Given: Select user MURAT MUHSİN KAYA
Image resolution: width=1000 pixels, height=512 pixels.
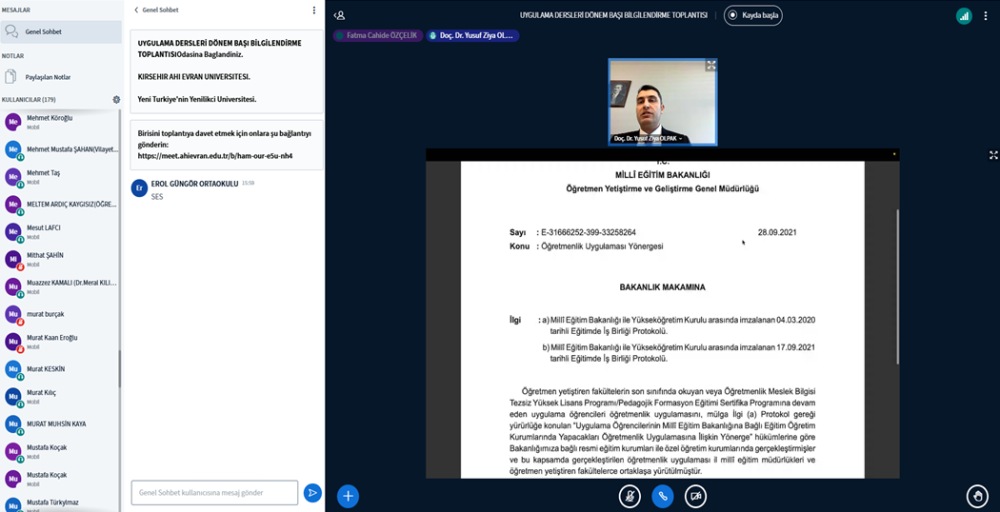Looking at the screenshot, I should pyautogui.click(x=61, y=424).
